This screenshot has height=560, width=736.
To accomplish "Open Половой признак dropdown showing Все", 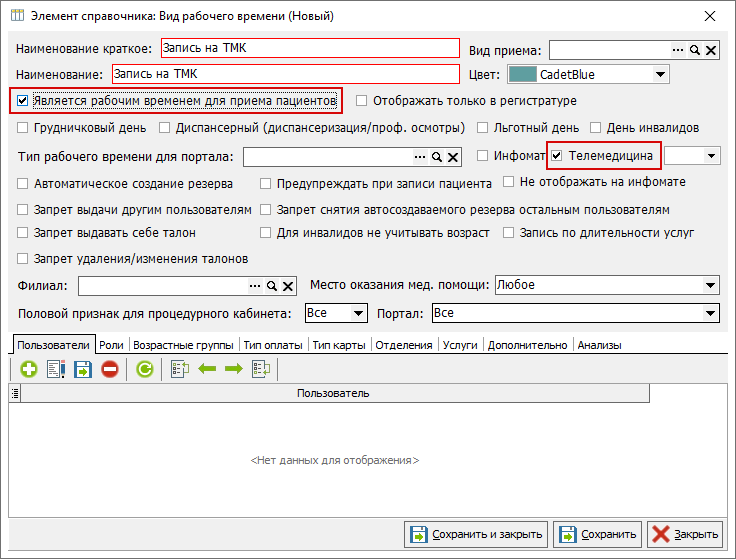I will click(359, 314).
